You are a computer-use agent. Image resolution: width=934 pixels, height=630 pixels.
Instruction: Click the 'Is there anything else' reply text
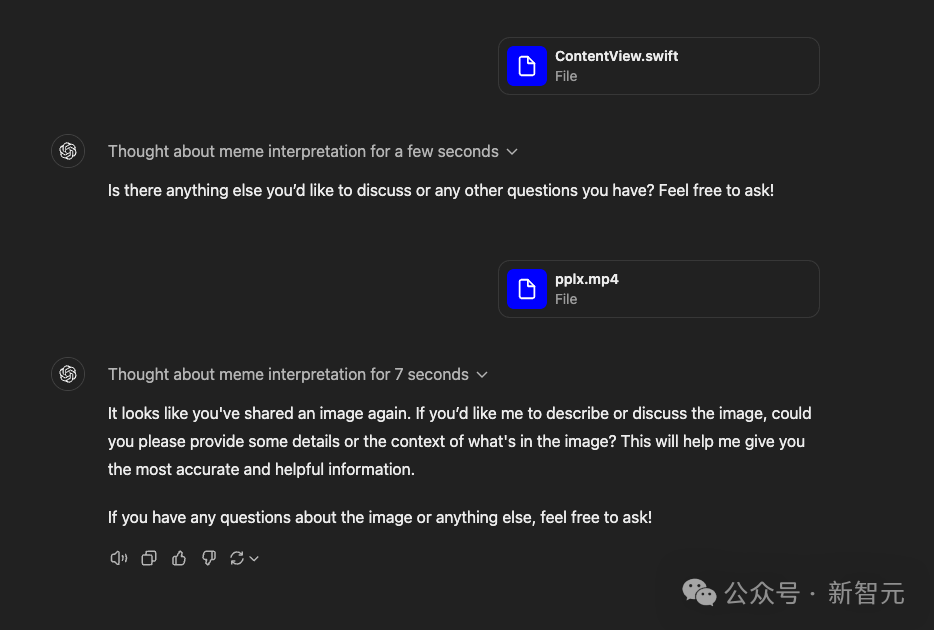(440, 190)
